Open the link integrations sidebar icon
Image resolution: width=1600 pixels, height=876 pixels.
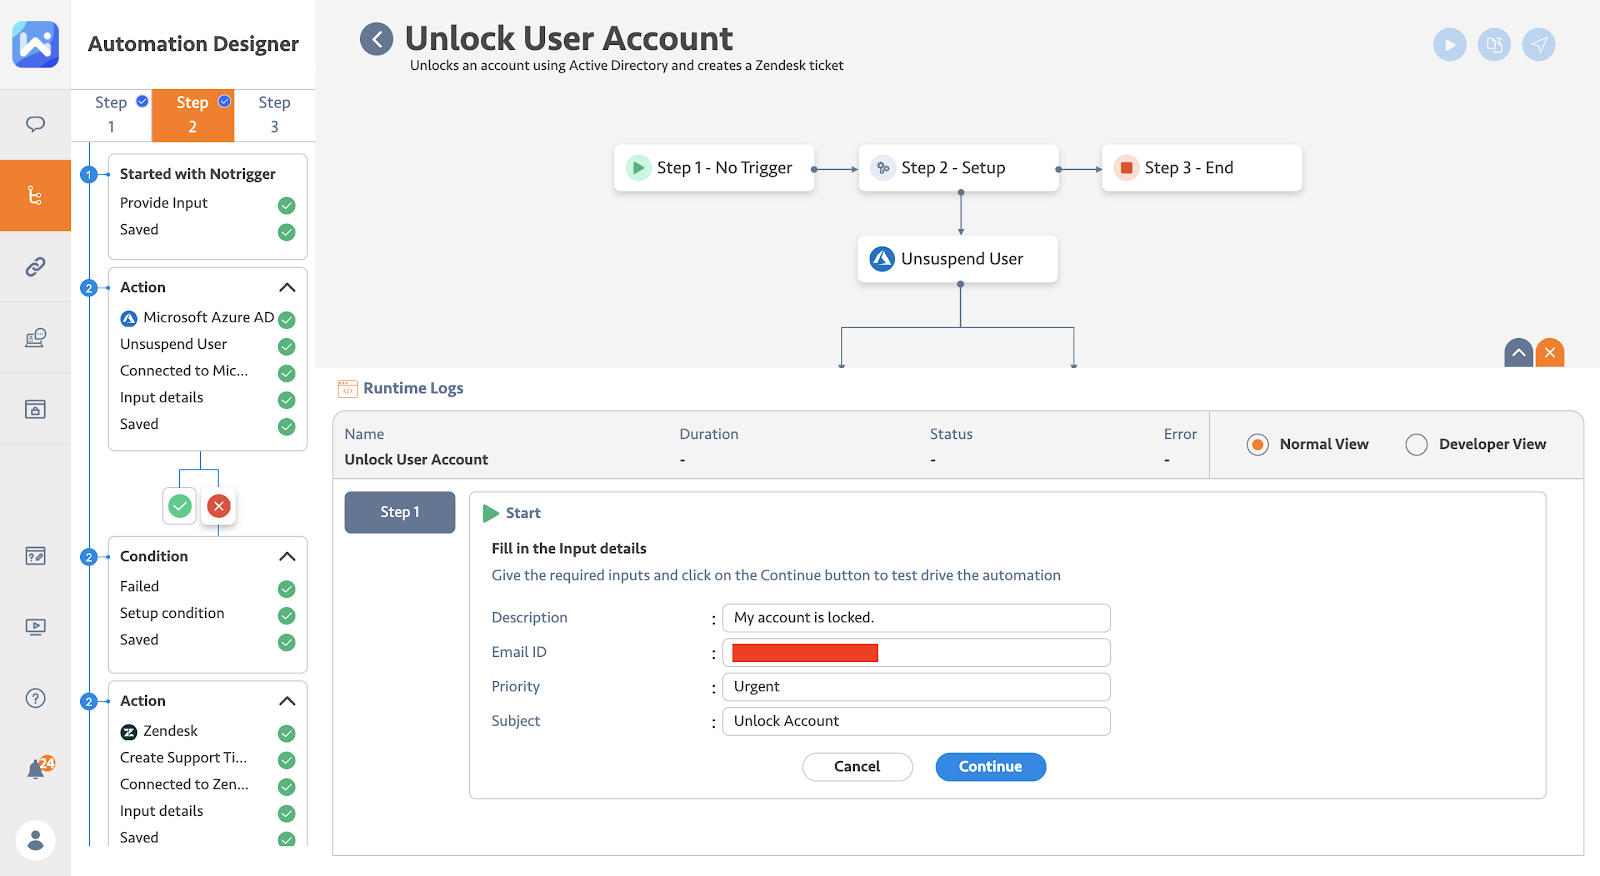pyautogui.click(x=35, y=266)
